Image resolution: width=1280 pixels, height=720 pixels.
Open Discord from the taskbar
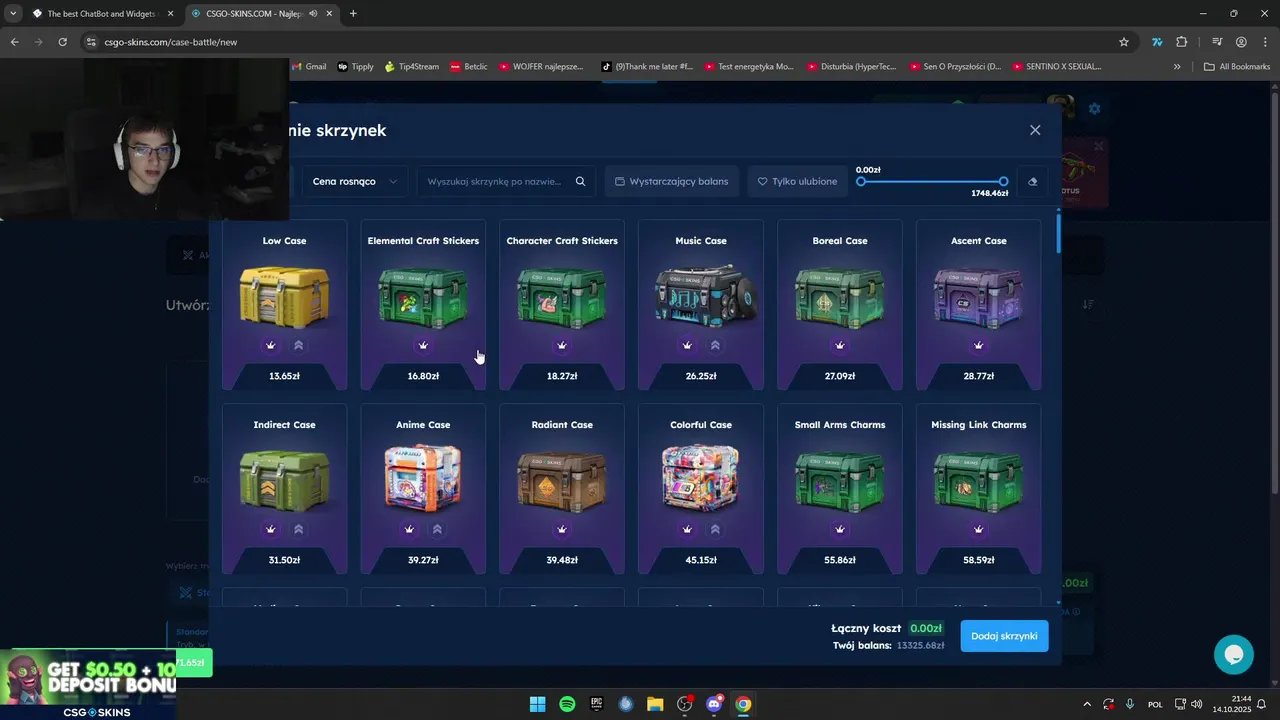coord(714,704)
